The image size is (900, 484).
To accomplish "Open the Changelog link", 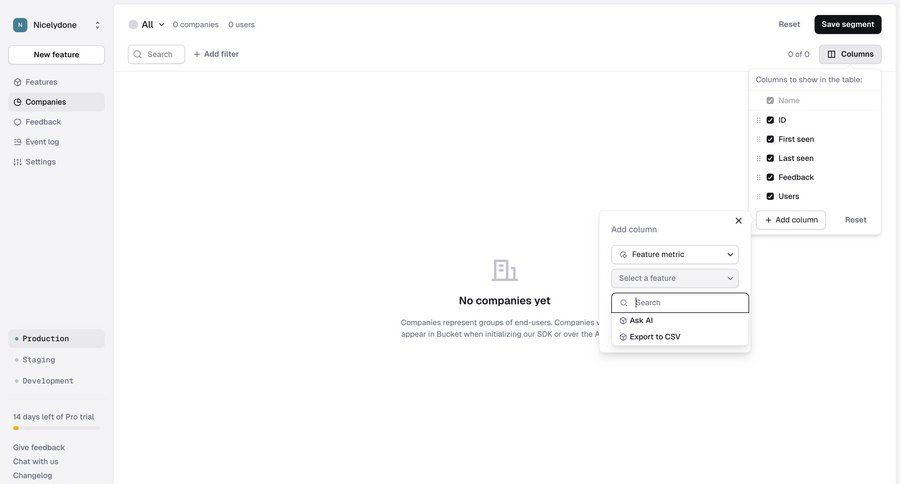I will coord(32,475).
